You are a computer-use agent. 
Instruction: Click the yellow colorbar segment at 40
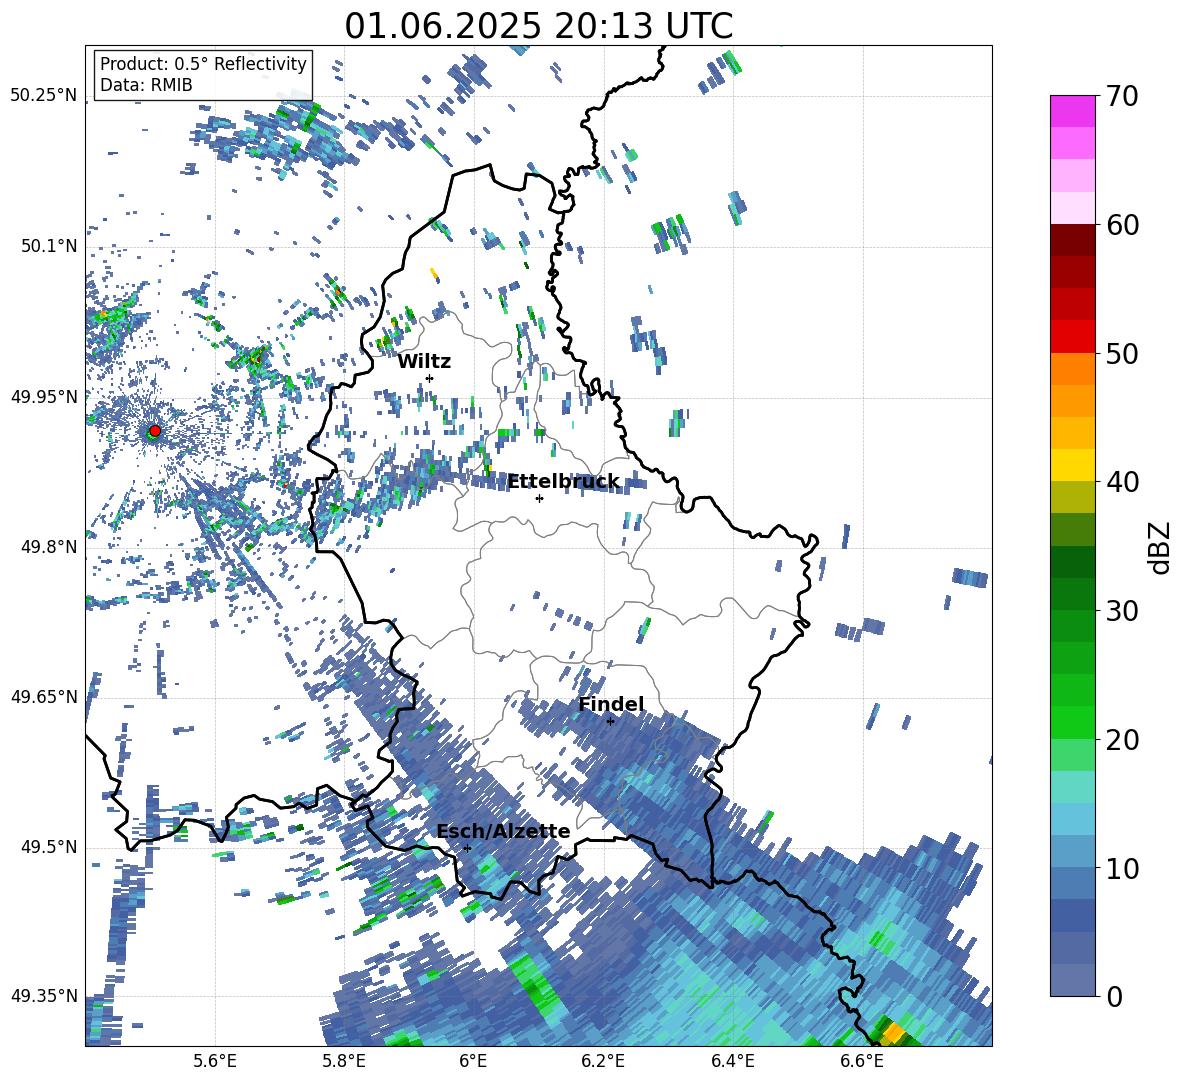[1072, 464]
